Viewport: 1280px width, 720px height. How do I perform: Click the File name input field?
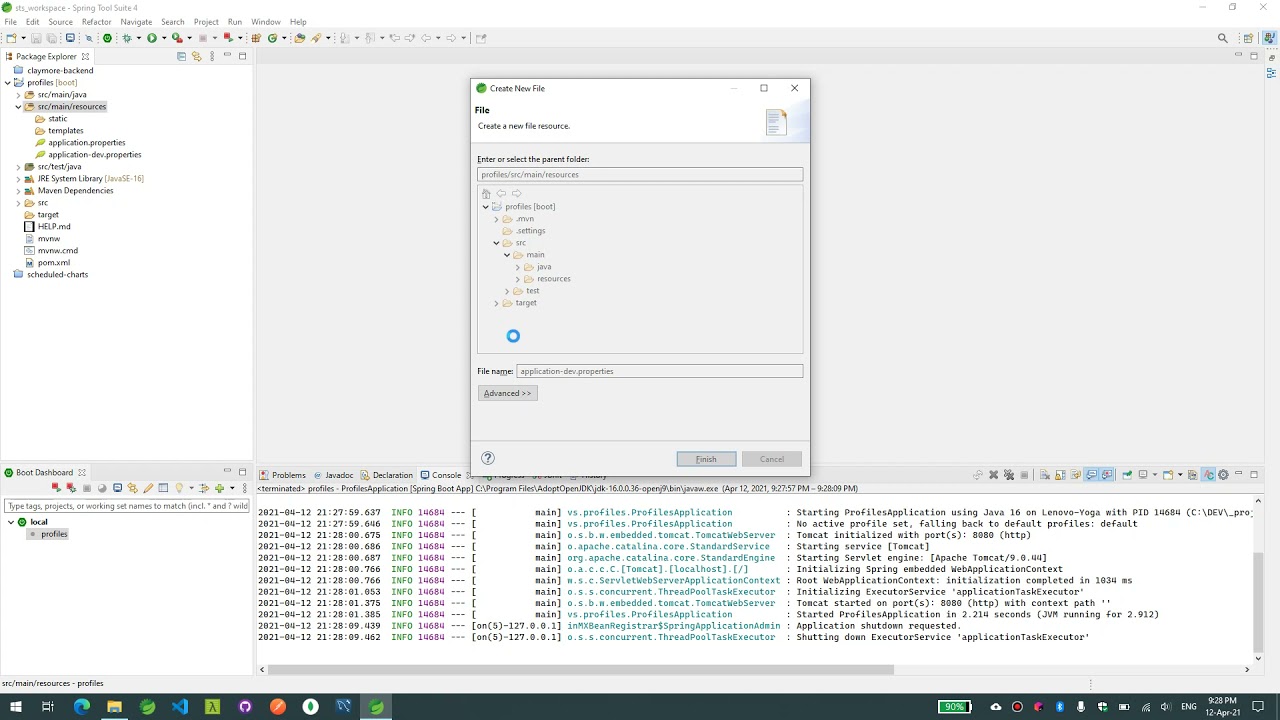point(659,371)
